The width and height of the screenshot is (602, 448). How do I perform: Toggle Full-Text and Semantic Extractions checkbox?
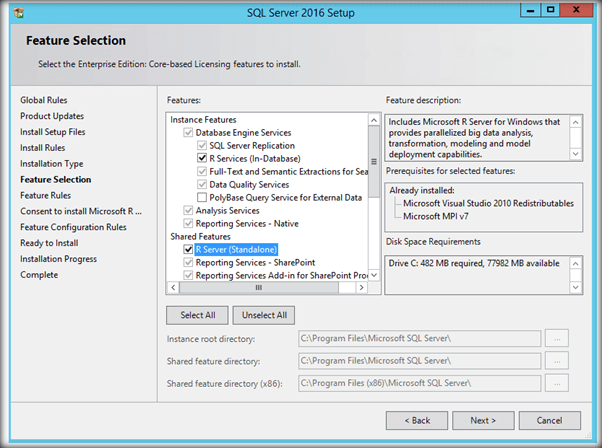coord(202,172)
